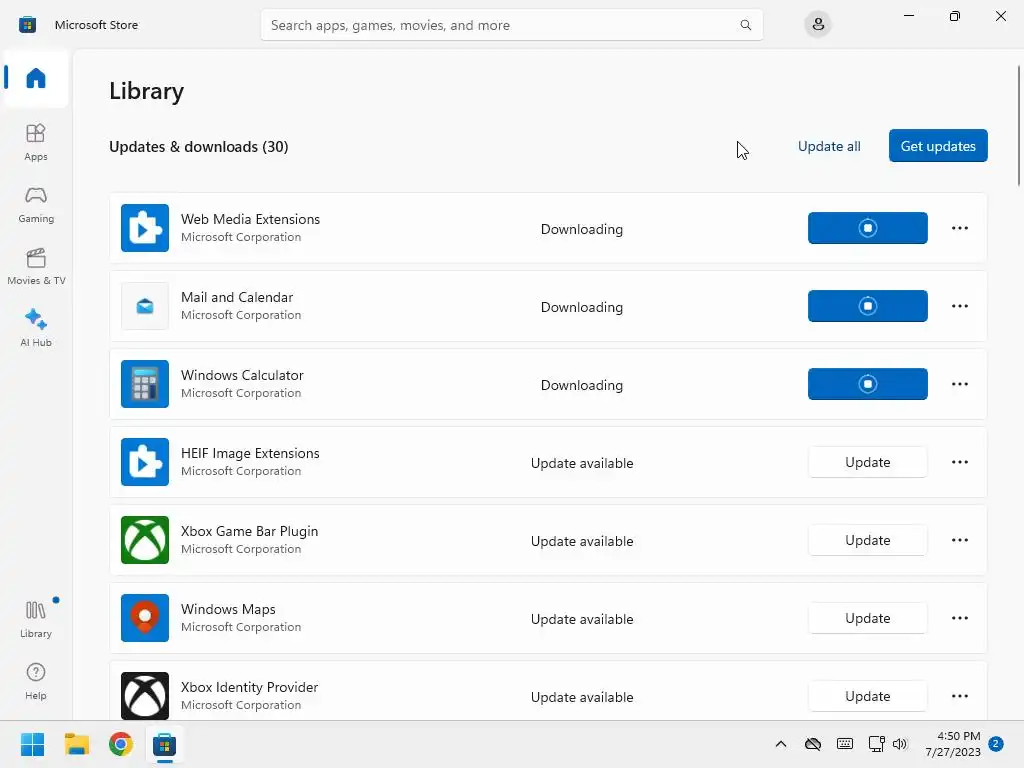Viewport: 1024px width, 768px height.
Task: Open more options for HEIF Image Extensions
Action: click(x=959, y=462)
